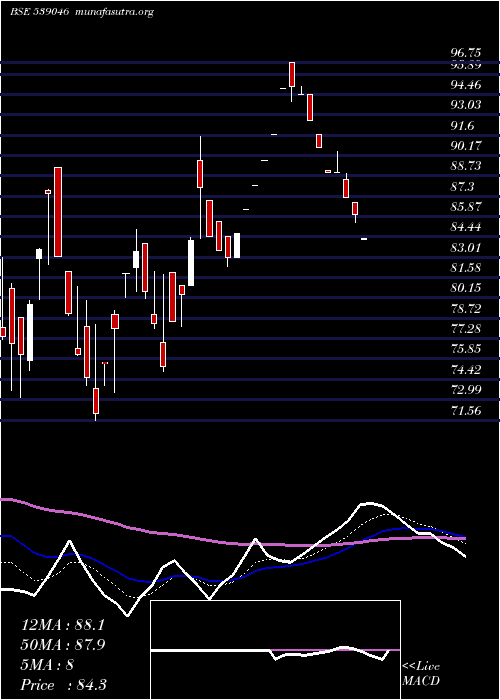Click the Price : 84.3 readout
The height and width of the screenshot is (700, 500).
pos(63,685)
